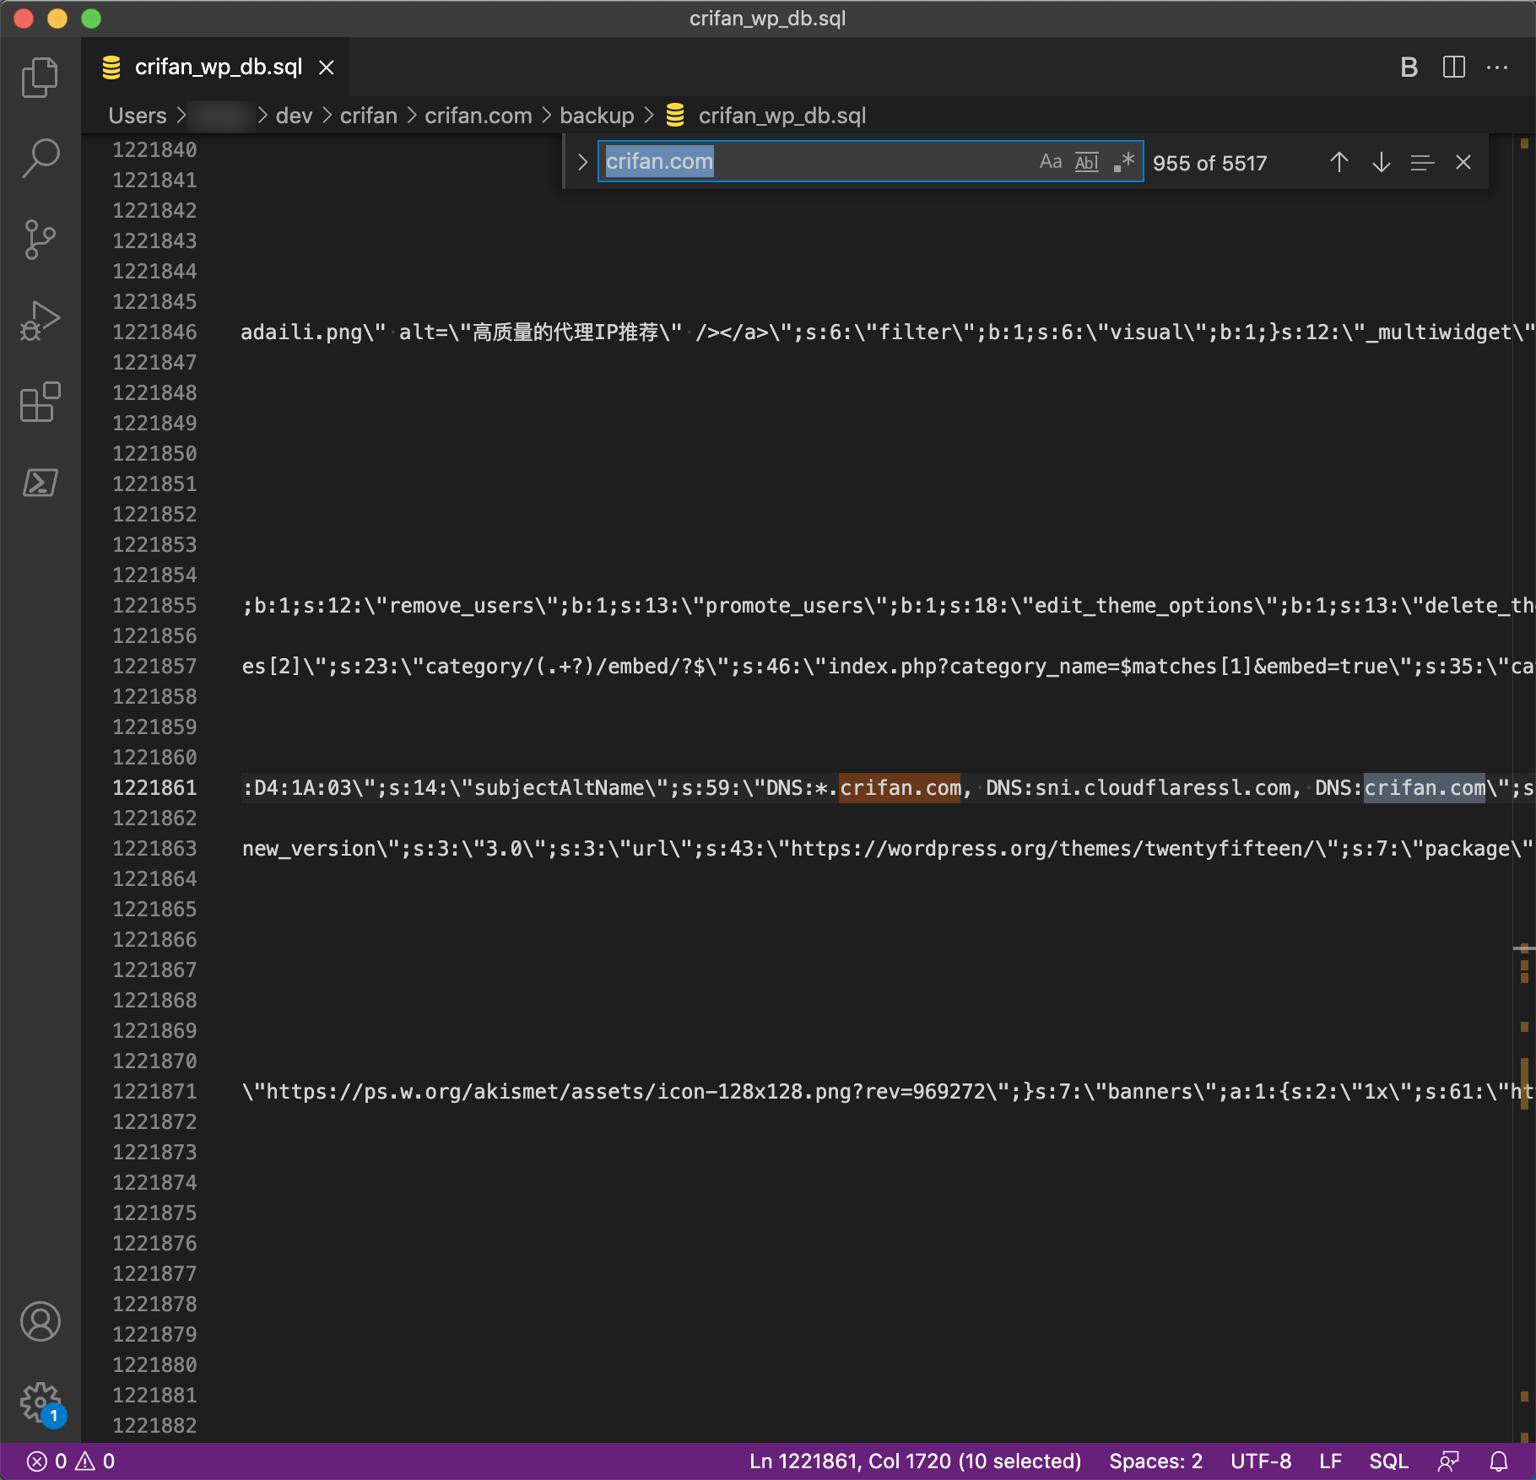Go to the next search match

pos(1381,162)
